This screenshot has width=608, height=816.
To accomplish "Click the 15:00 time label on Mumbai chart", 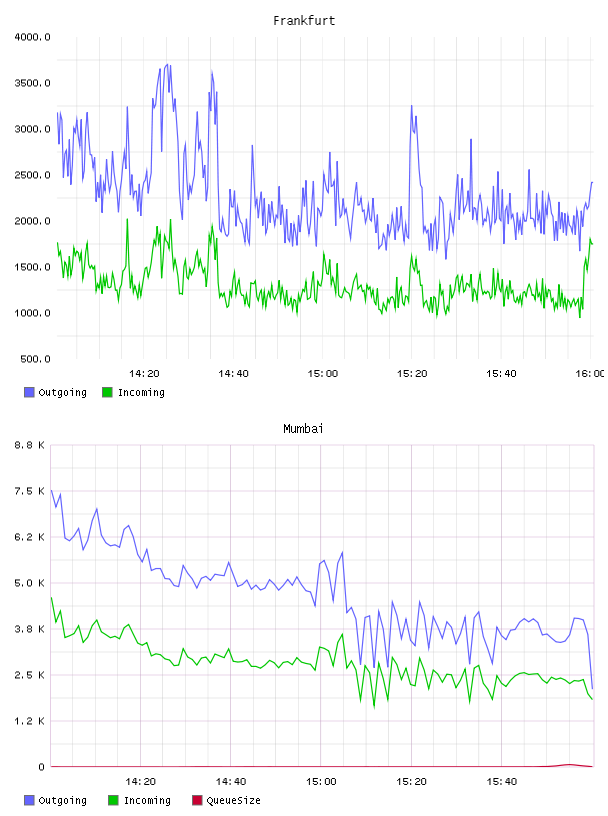I will click(x=321, y=782).
